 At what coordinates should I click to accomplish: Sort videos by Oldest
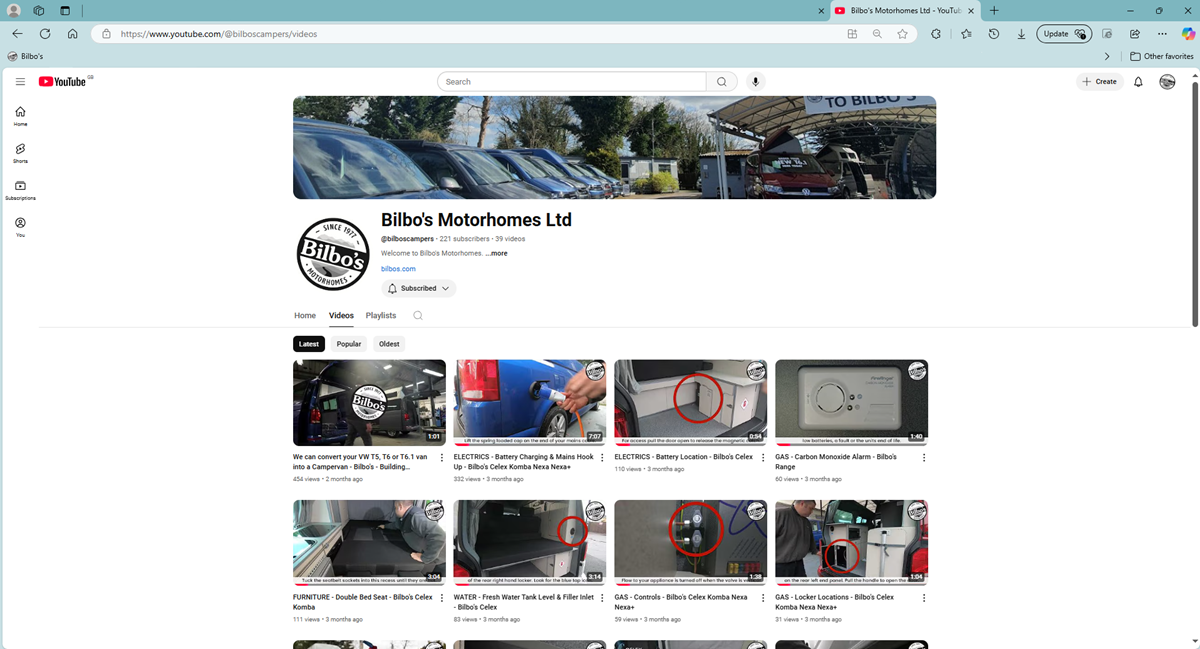click(389, 344)
